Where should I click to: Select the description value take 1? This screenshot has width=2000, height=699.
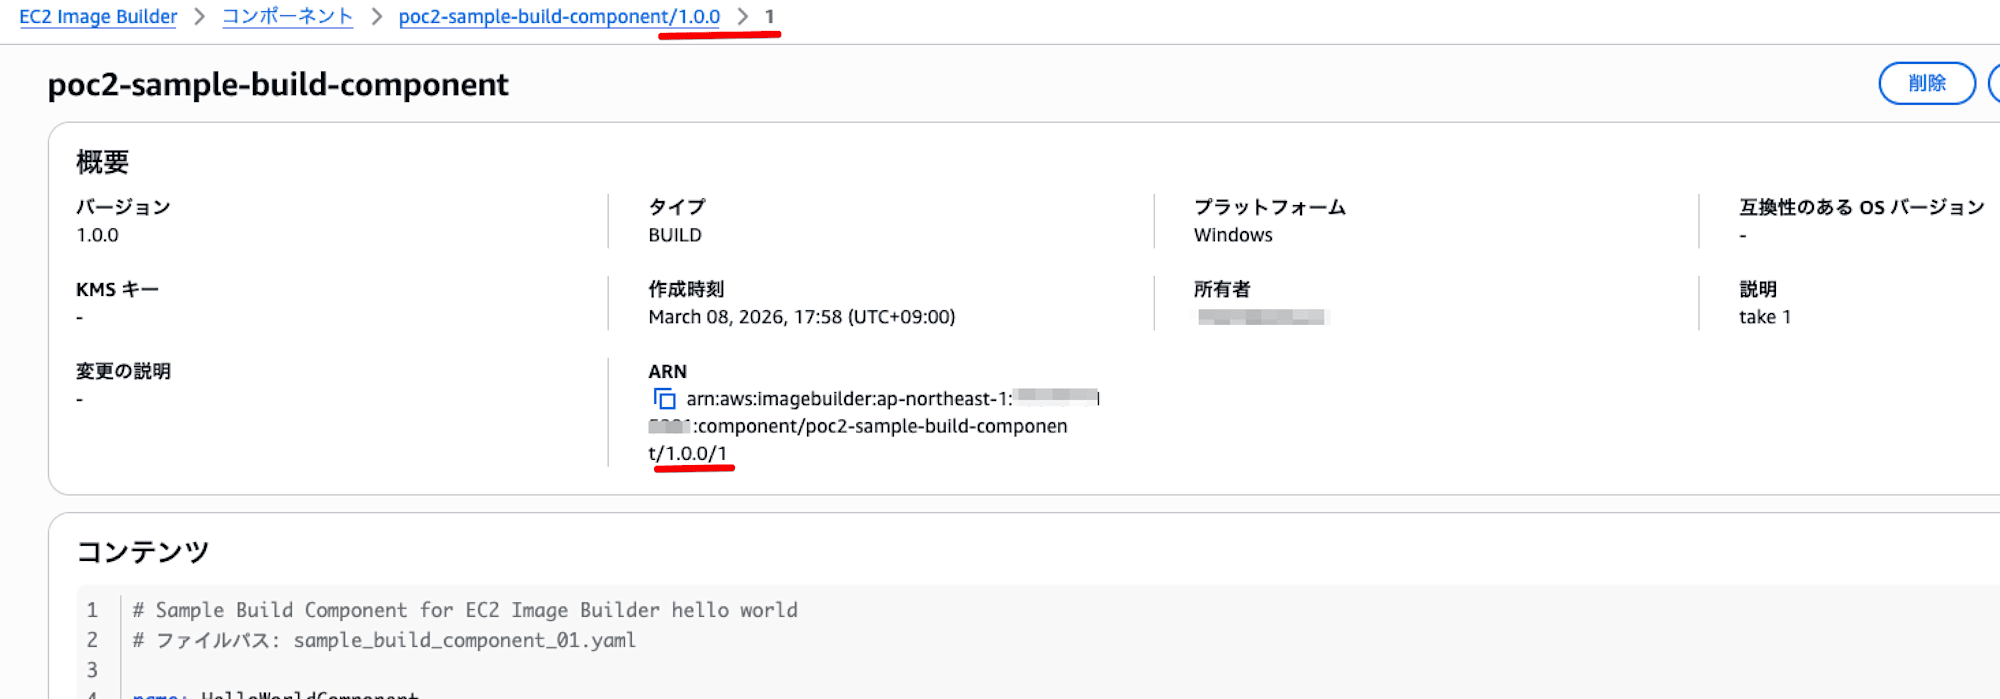(1765, 317)
